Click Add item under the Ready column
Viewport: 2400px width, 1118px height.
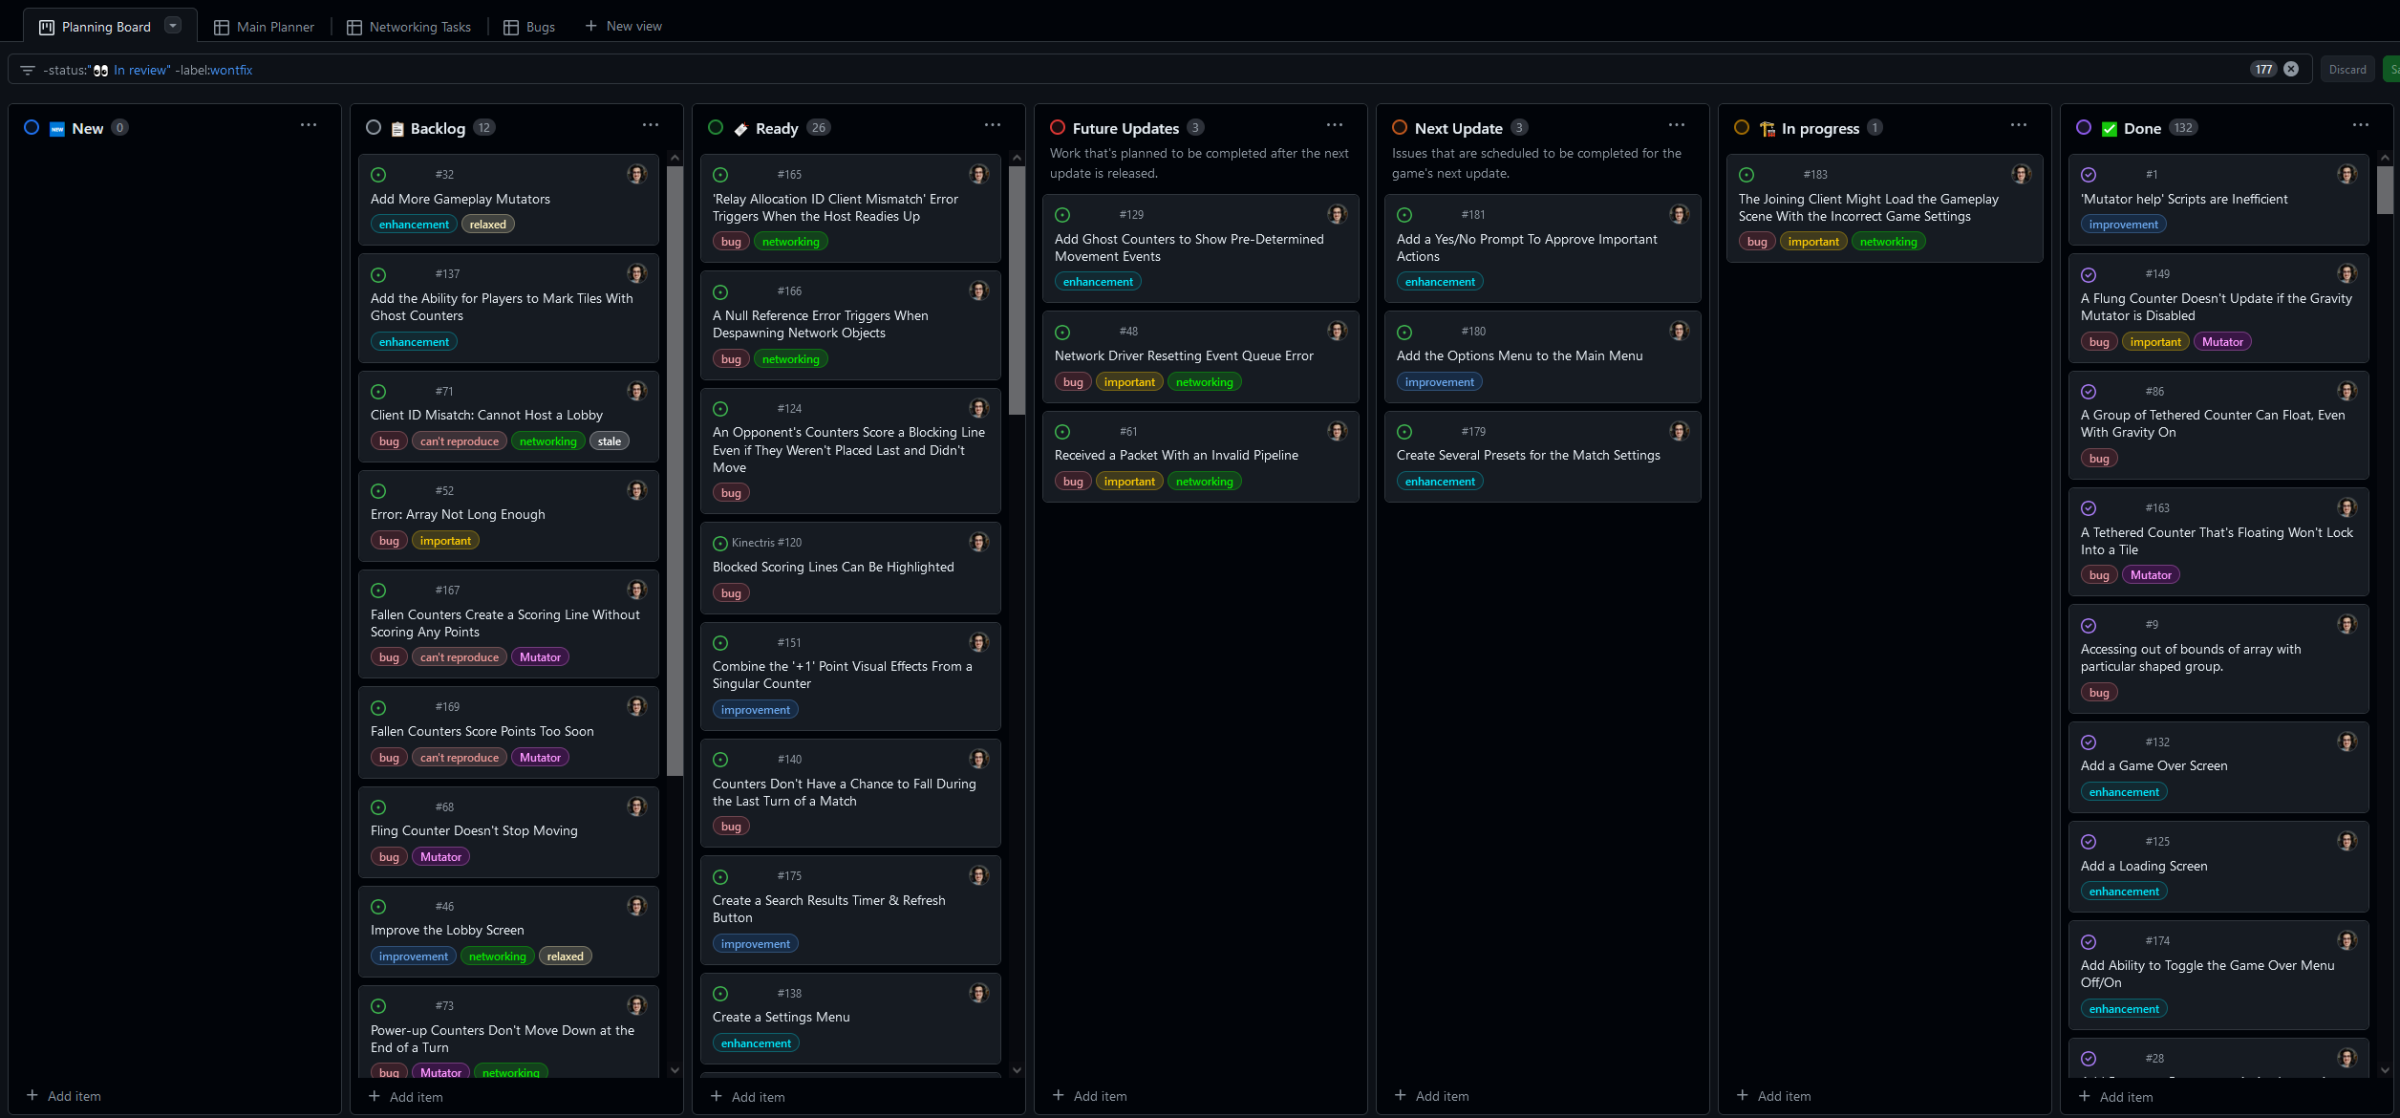pos(748,1096)
